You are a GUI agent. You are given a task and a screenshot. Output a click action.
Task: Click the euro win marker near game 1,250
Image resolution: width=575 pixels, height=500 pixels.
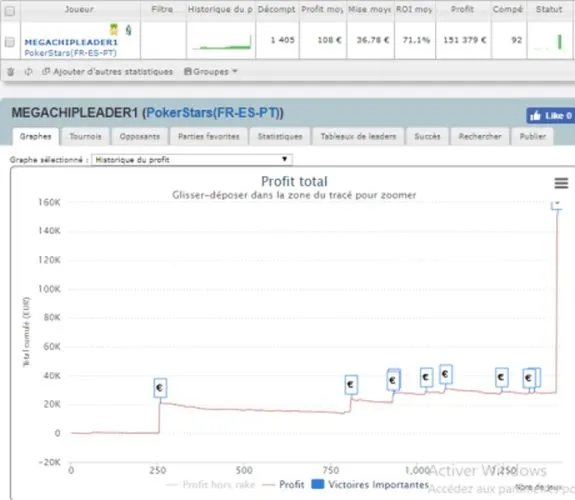(501, 377)
